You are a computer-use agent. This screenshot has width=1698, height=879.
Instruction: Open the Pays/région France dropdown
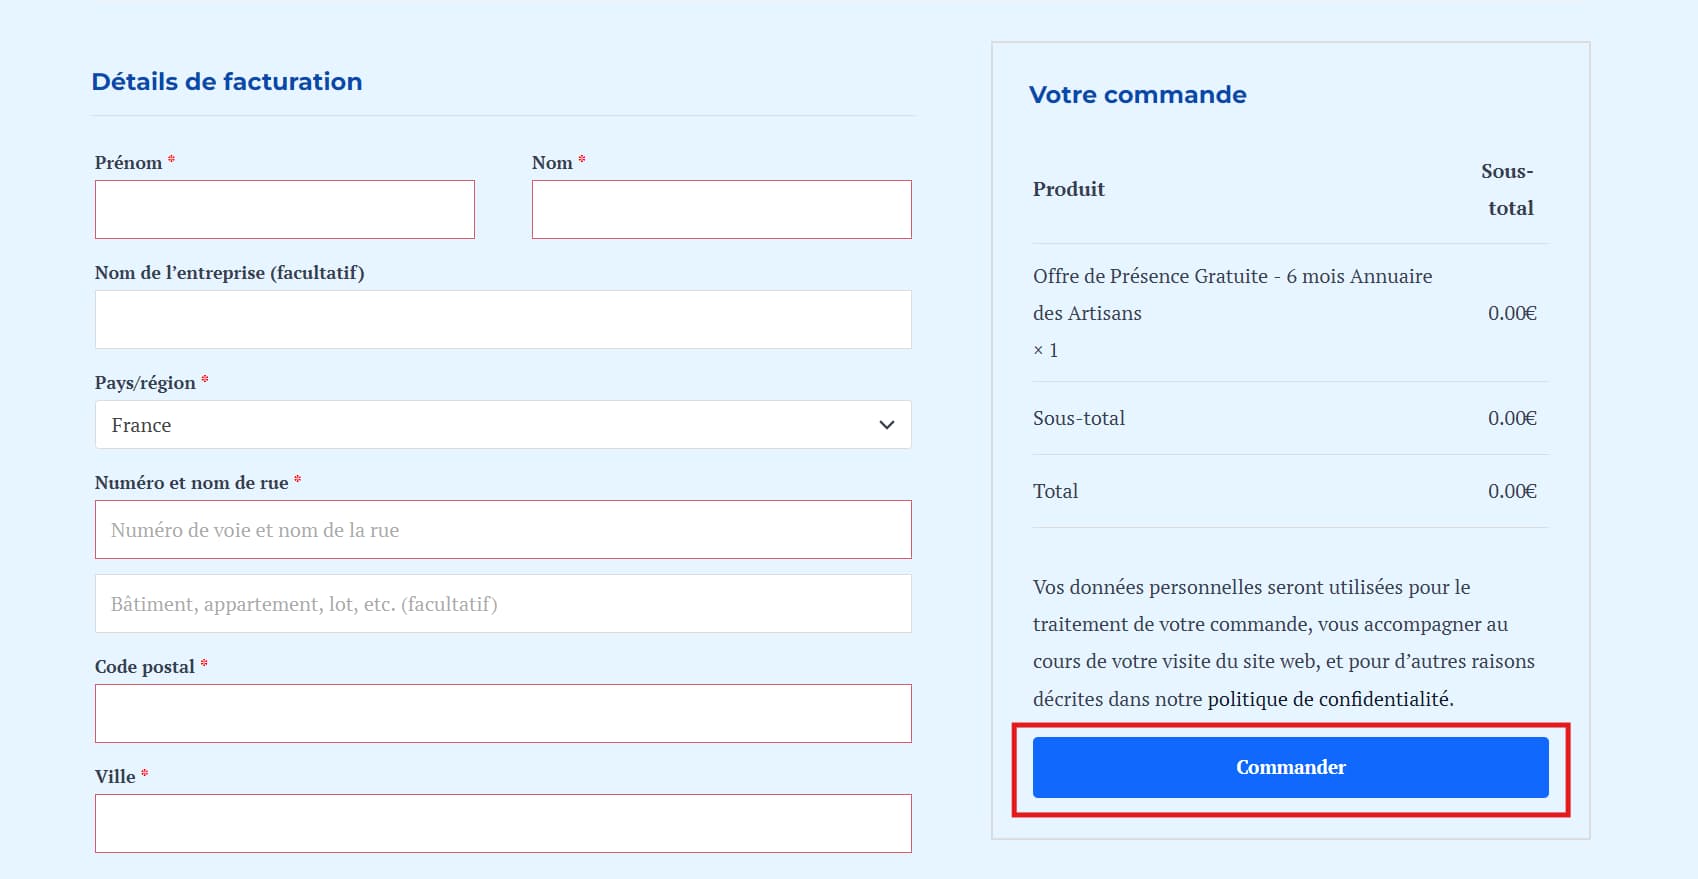503,425
